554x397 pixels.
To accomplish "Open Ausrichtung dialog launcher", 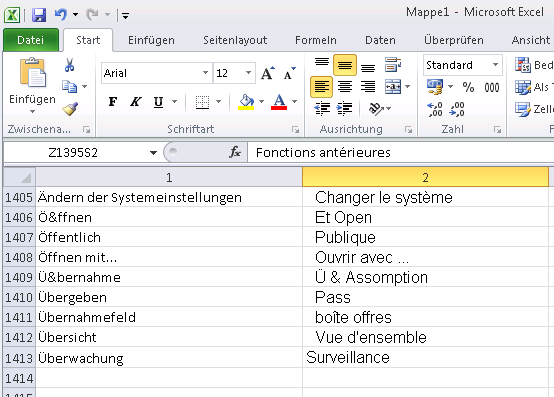I will [x=408, y=130].
